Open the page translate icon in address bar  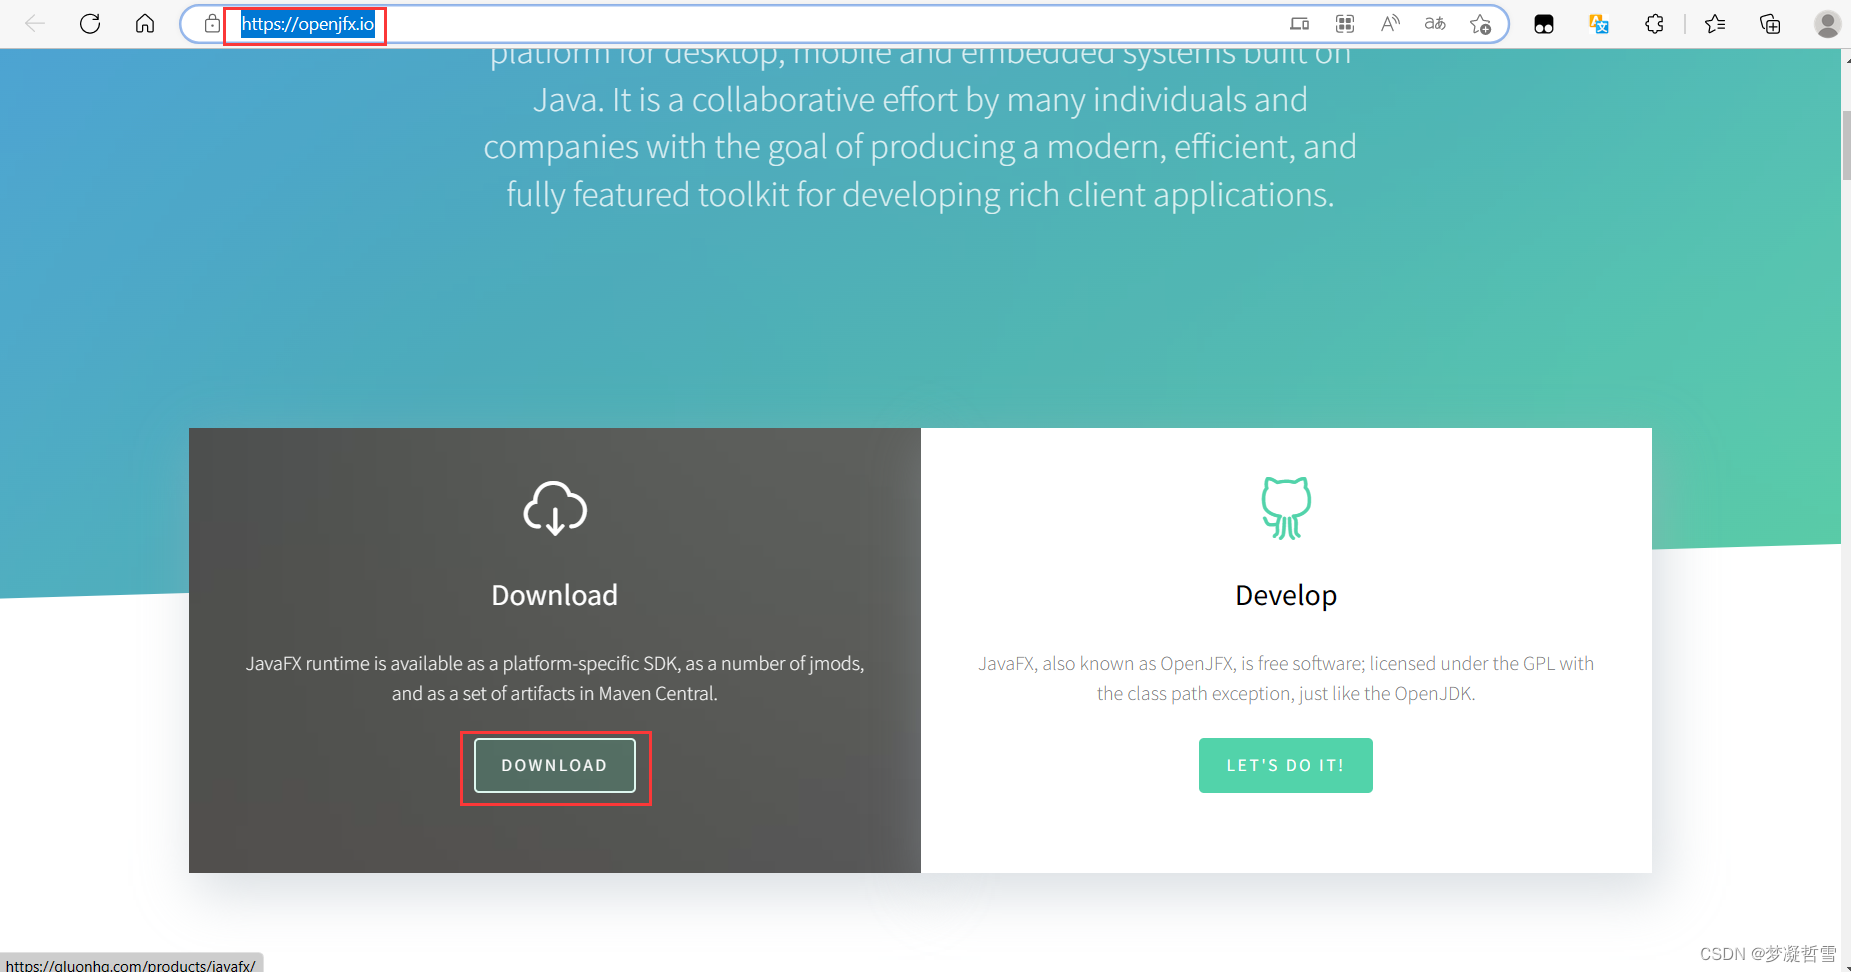1435,24
